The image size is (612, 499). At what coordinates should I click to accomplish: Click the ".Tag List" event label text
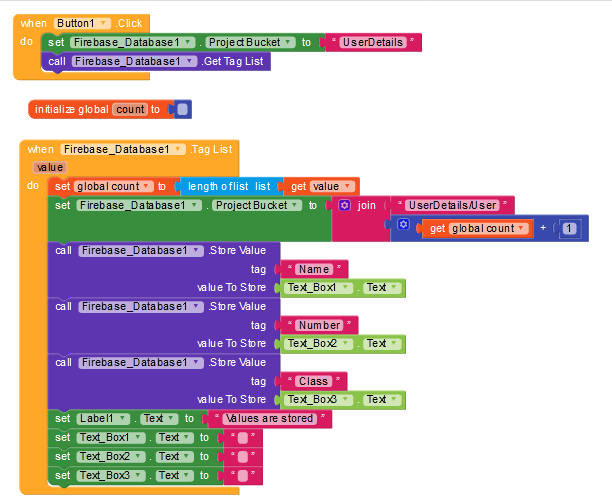point(211,149)
